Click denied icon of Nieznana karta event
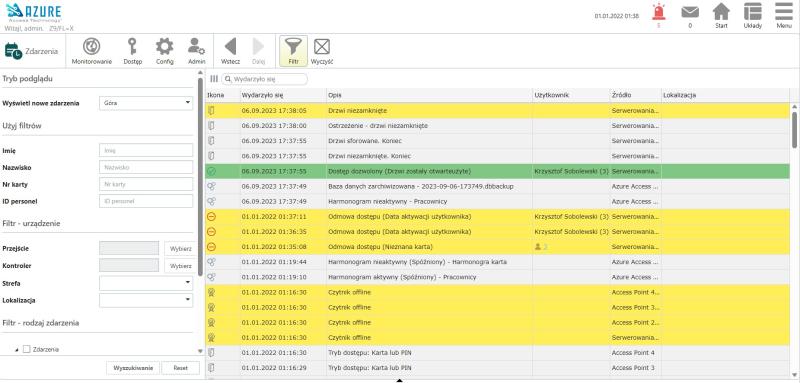 212,247
